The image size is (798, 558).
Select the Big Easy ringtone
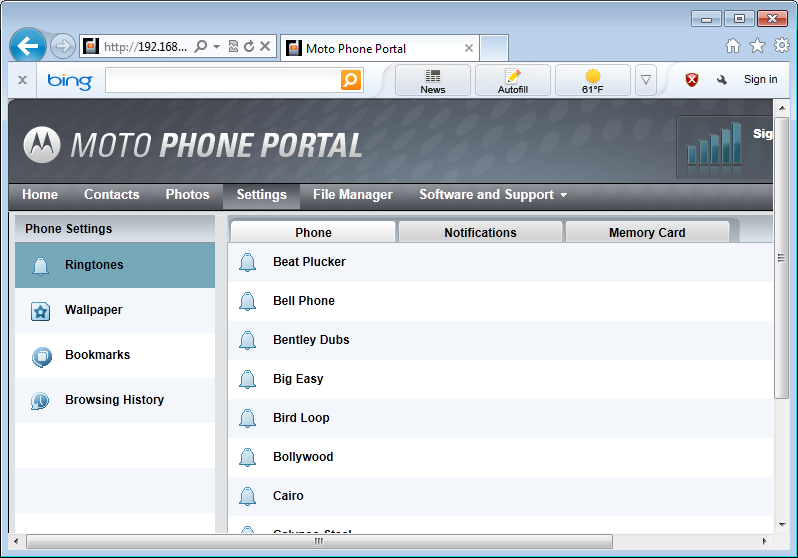(x=501, y=379)
